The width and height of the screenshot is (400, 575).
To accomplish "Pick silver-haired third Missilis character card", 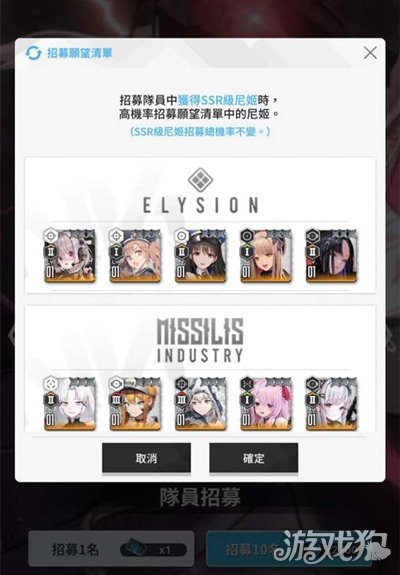I will 201,403.
